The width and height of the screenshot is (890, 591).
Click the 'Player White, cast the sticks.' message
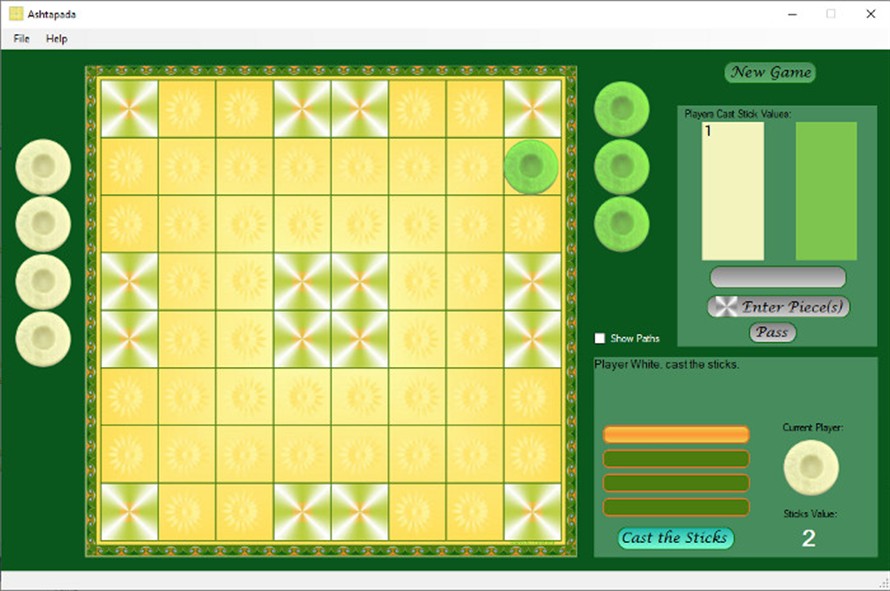pos(666,364)
